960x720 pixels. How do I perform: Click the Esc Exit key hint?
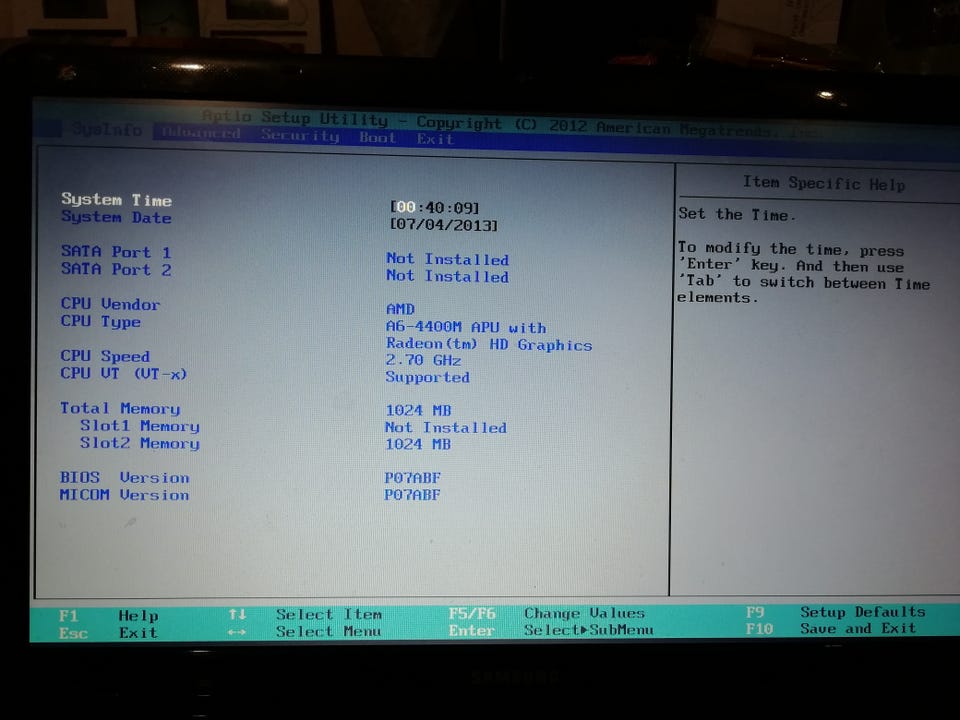108,632
